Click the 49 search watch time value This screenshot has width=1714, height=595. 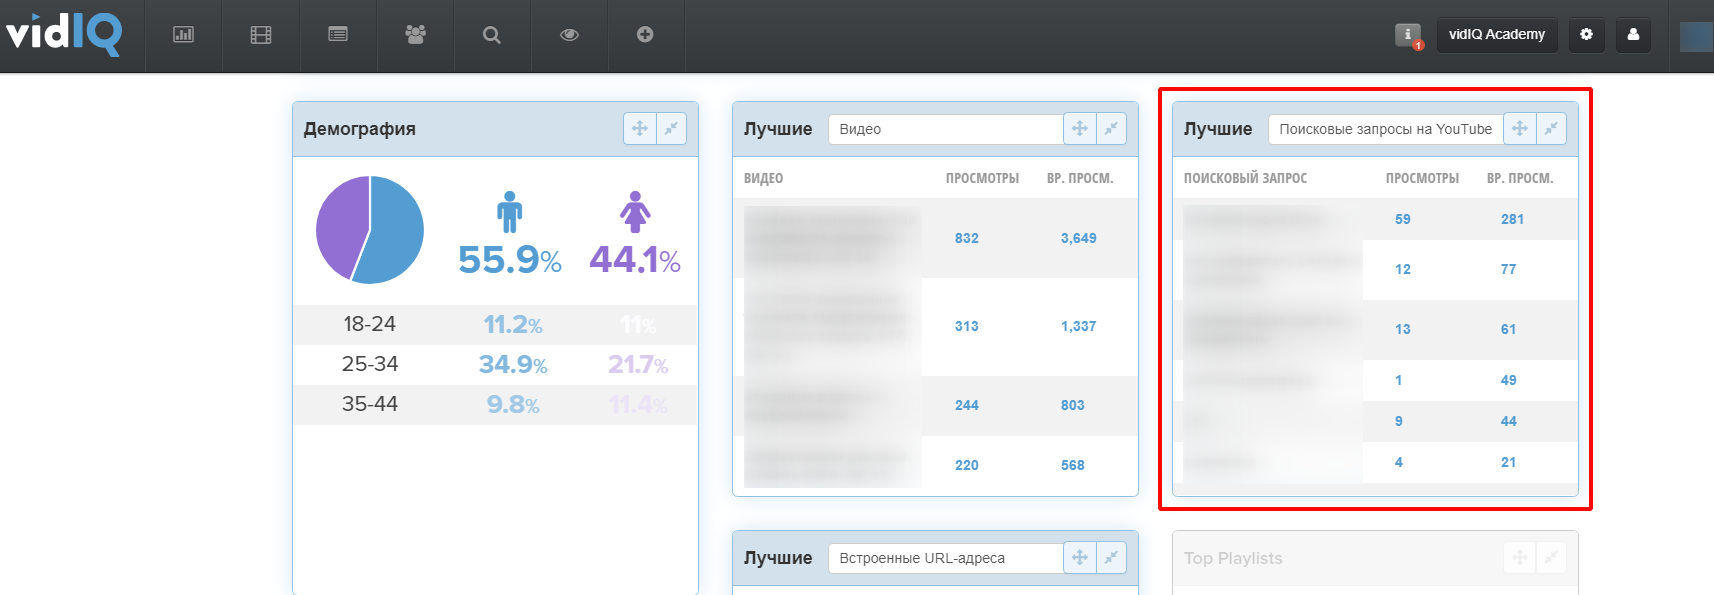click(x=1509, y=380)
